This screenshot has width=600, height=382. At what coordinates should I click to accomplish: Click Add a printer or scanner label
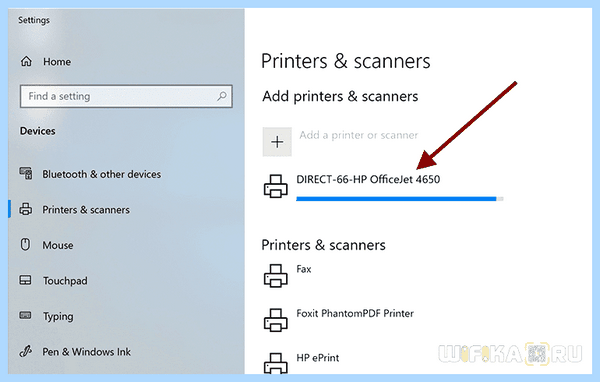359,135
